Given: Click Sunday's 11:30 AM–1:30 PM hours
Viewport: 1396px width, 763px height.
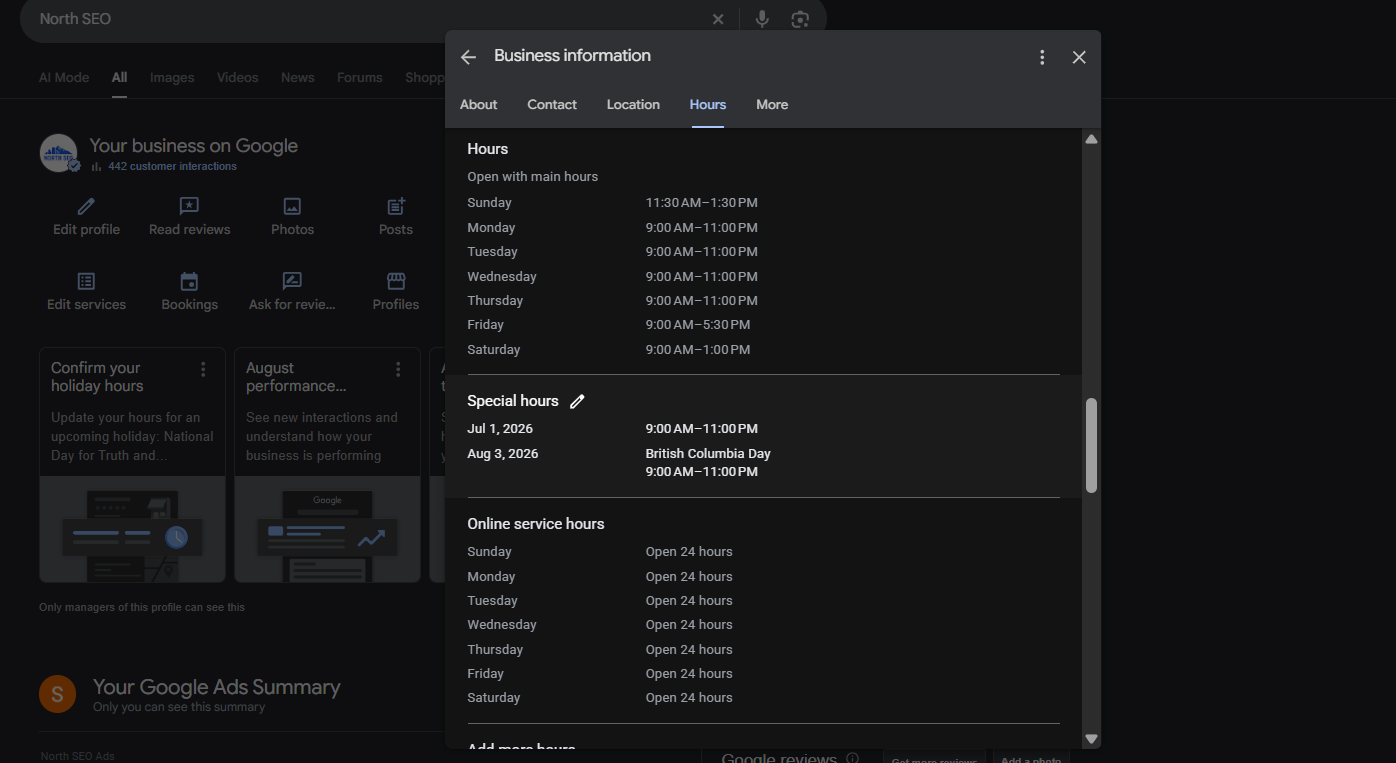Looking at the screenshot, I should [702, 203].
